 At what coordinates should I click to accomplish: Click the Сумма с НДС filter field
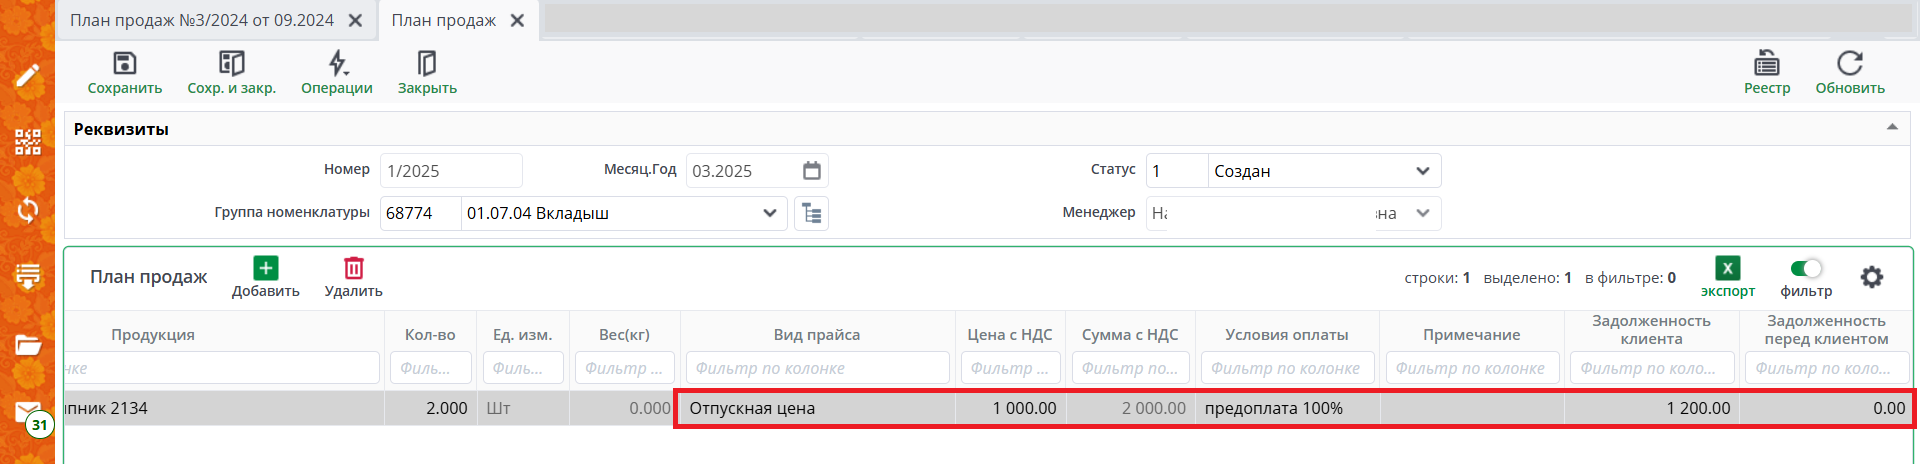1130,368
